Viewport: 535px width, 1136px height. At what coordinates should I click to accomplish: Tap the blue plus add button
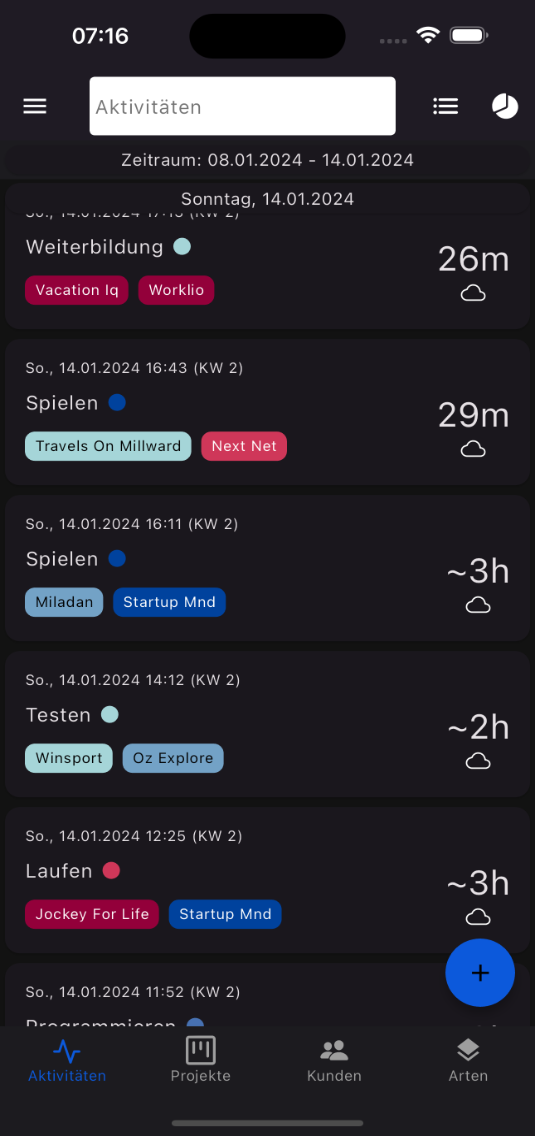pos(480,973)
